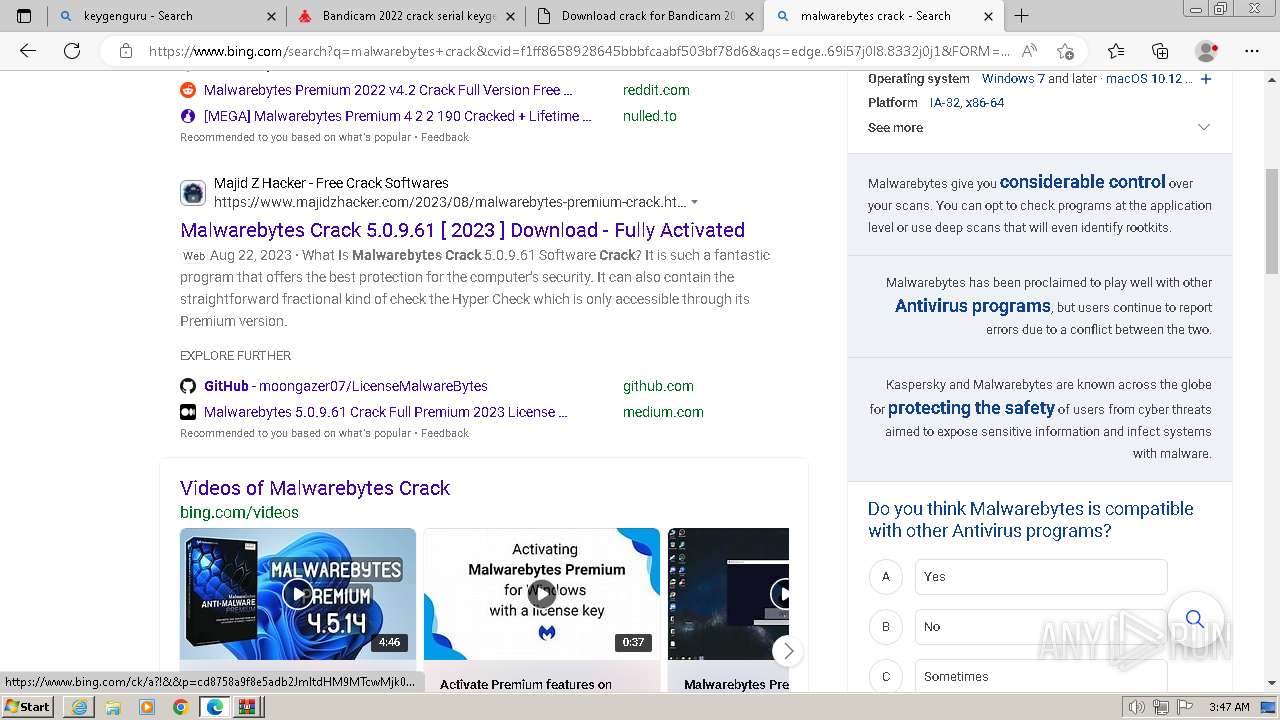Open the Favorites list icon
Viewport: 1280px width, 720px height.
[1116, 51]
